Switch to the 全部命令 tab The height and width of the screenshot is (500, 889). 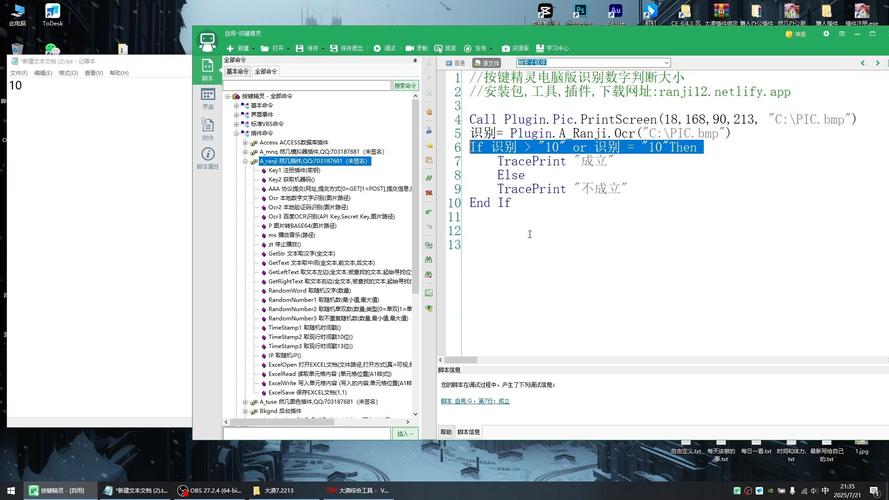(x=265, y=71)
